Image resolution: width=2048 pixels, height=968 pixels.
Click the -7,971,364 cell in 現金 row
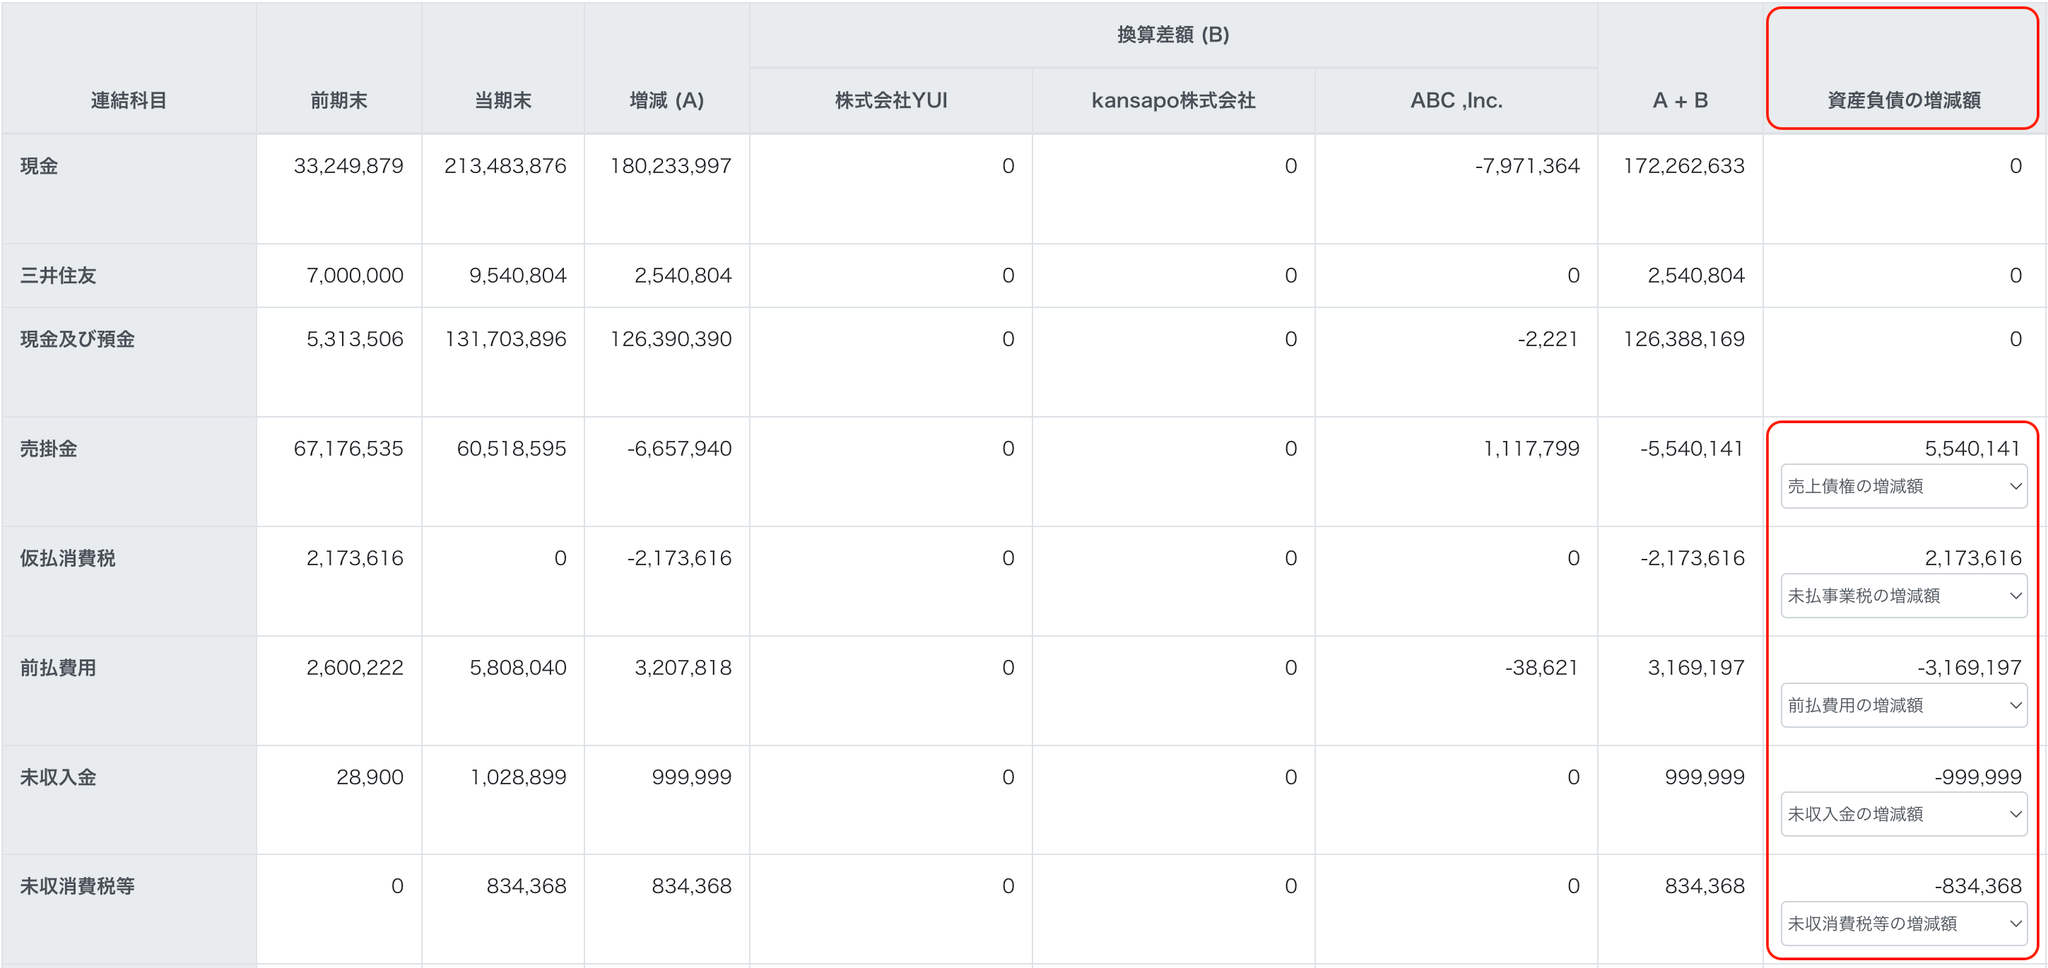[1527, 166]
